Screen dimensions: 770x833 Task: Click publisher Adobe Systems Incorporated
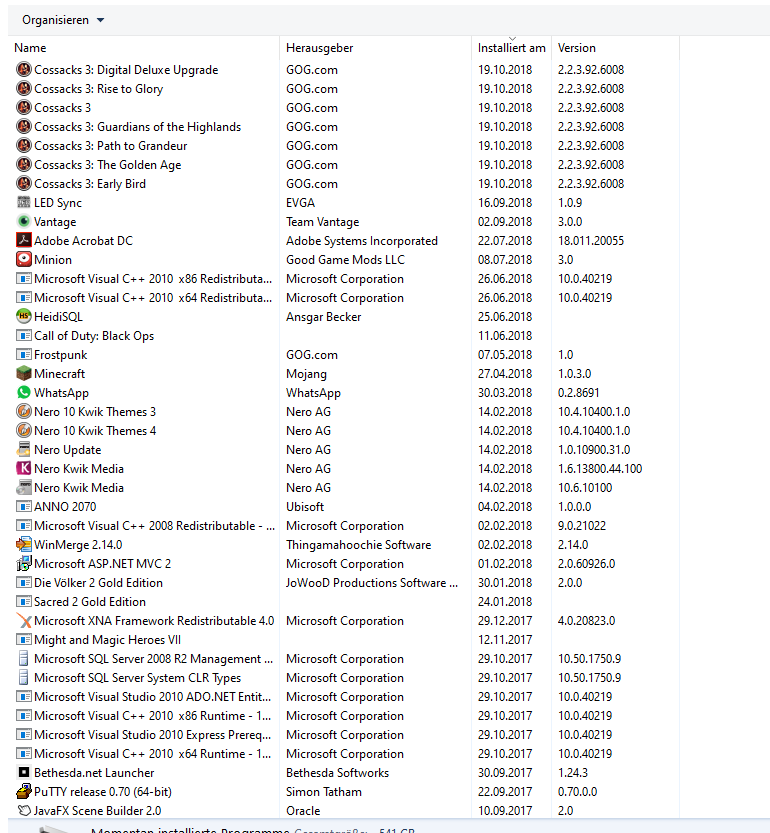point(362,241)
